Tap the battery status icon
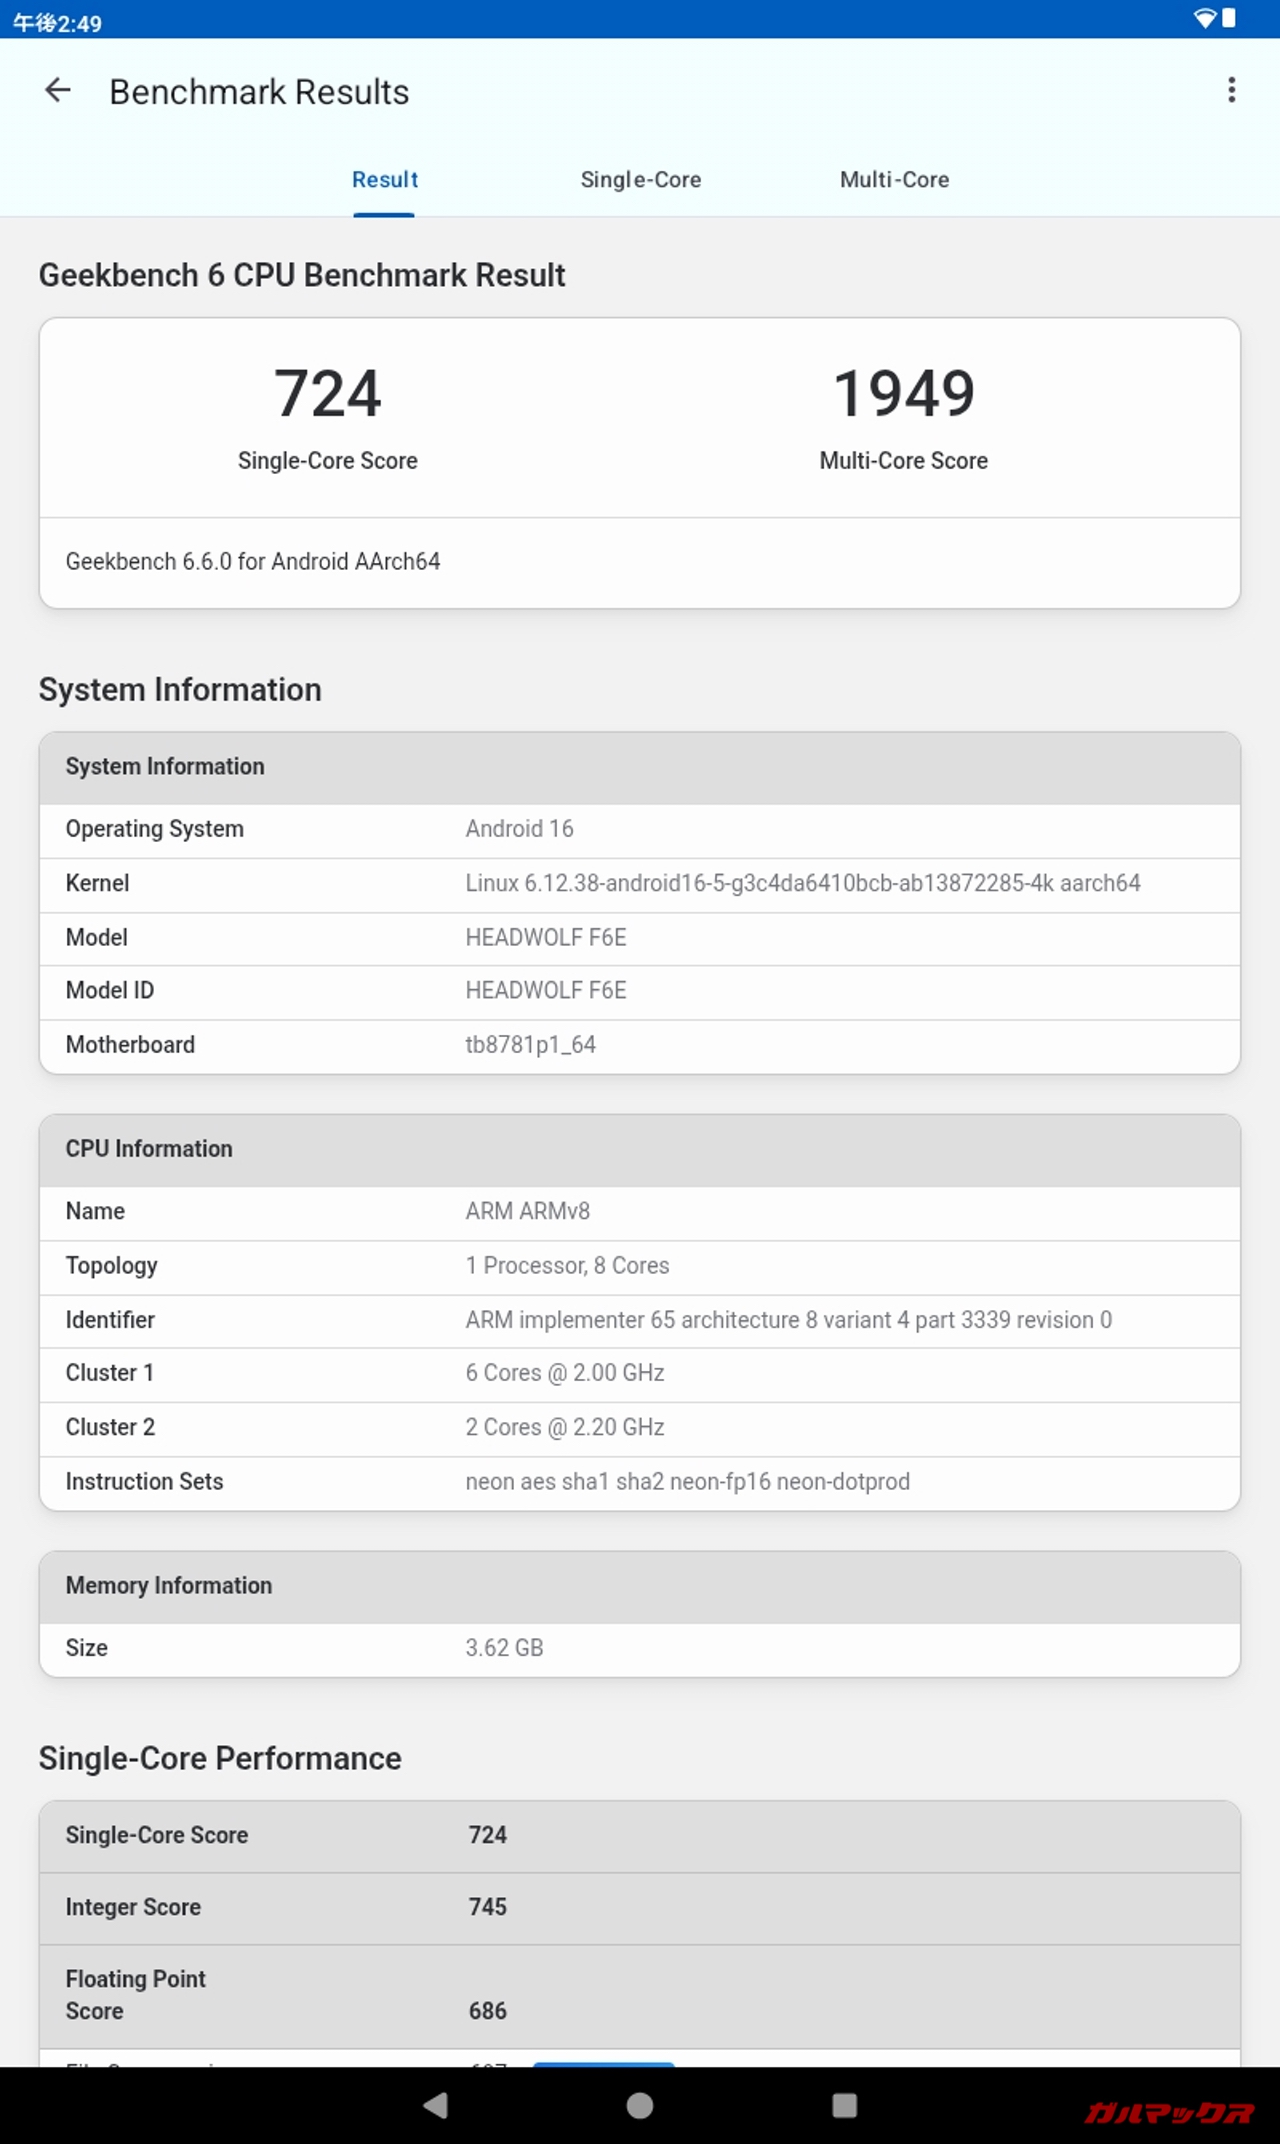1280x2144 pixels. coord(1229,19)
